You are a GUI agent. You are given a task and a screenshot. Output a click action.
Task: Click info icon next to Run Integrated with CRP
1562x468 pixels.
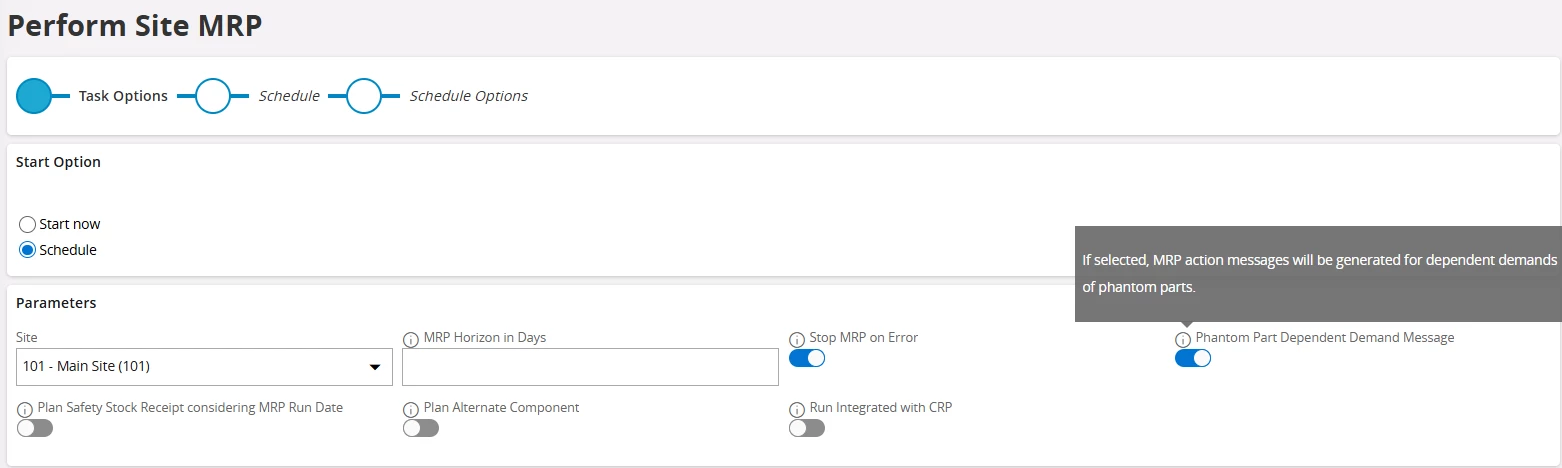coord(797,410)
